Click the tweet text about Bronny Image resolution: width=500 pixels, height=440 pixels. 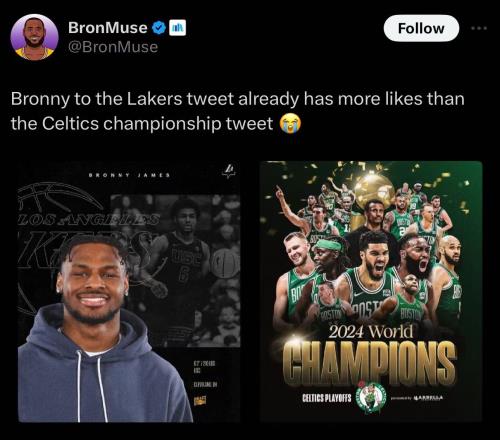(238, 111)
